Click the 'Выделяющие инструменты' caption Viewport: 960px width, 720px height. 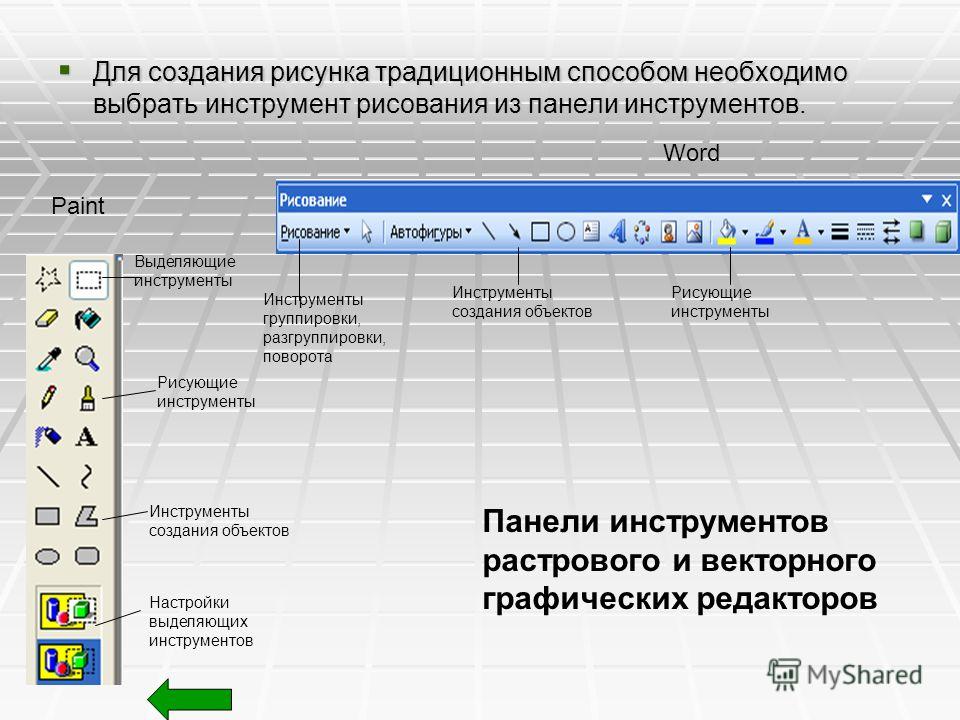pos(184,271)
